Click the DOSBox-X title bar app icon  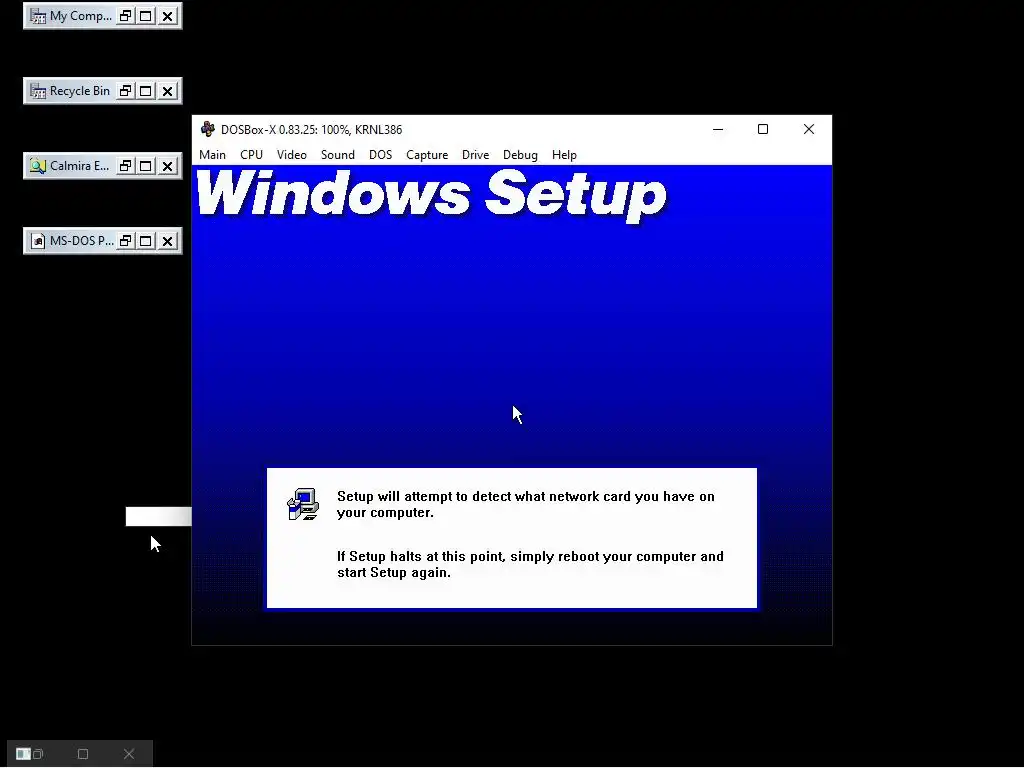(208, 129)
